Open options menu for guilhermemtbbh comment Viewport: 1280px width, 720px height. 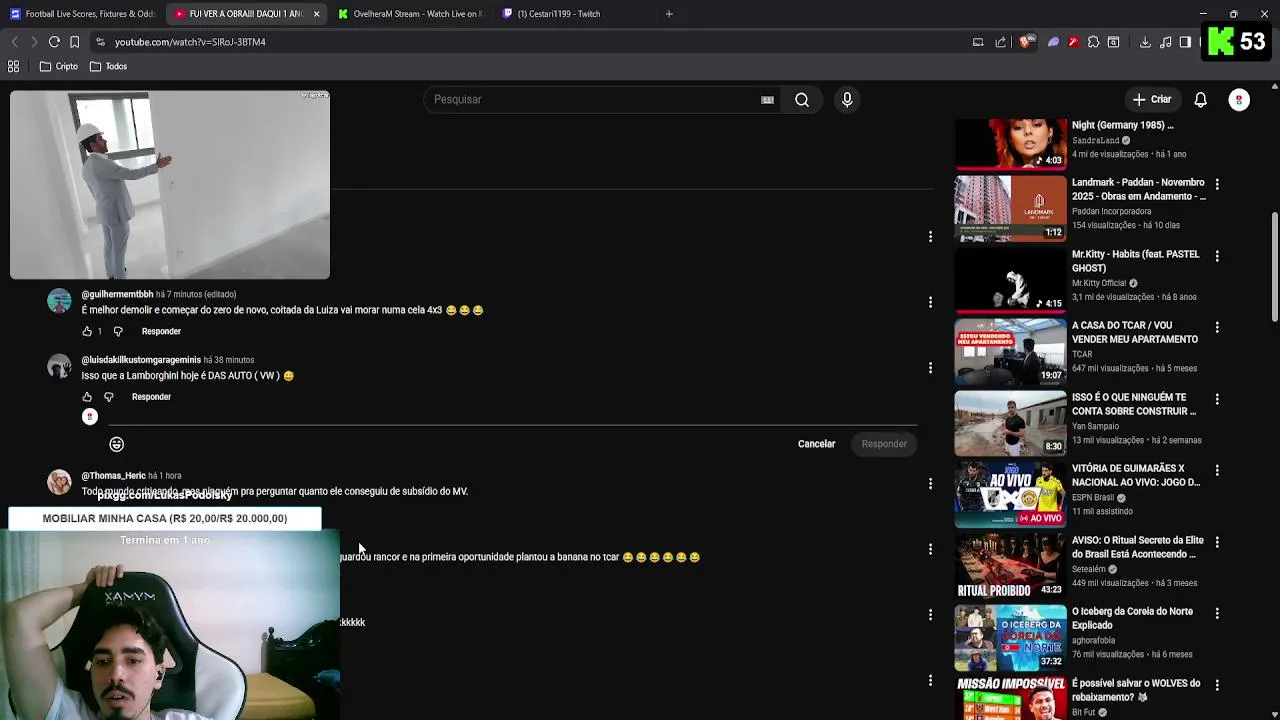tap(930, 302)
